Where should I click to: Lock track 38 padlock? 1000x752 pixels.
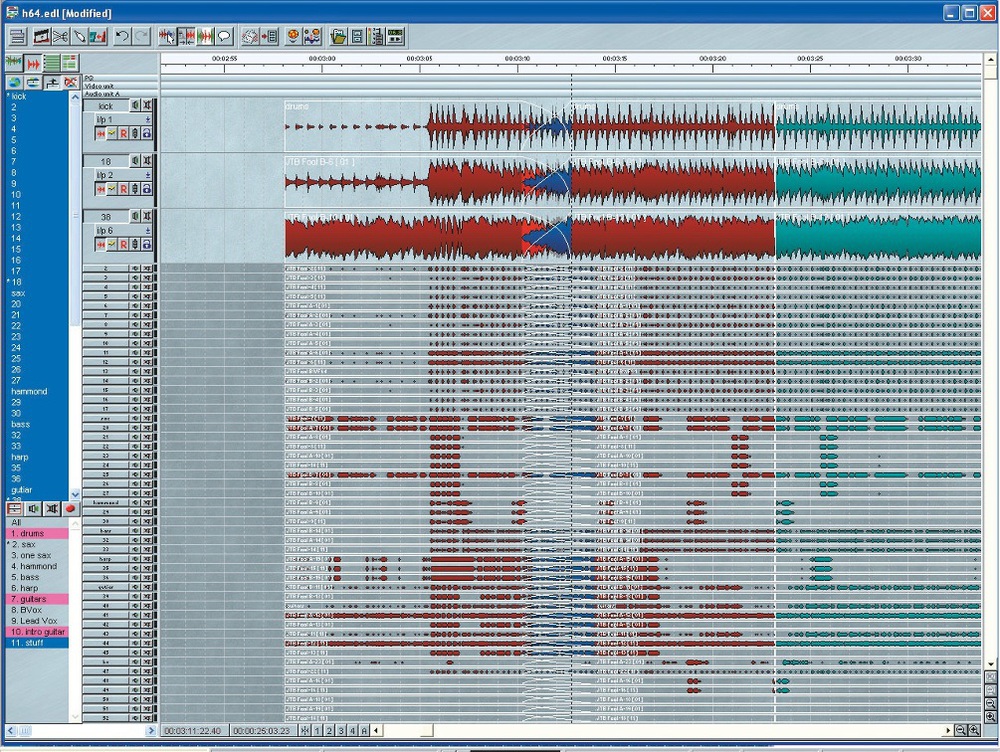[x=147, y=244]
